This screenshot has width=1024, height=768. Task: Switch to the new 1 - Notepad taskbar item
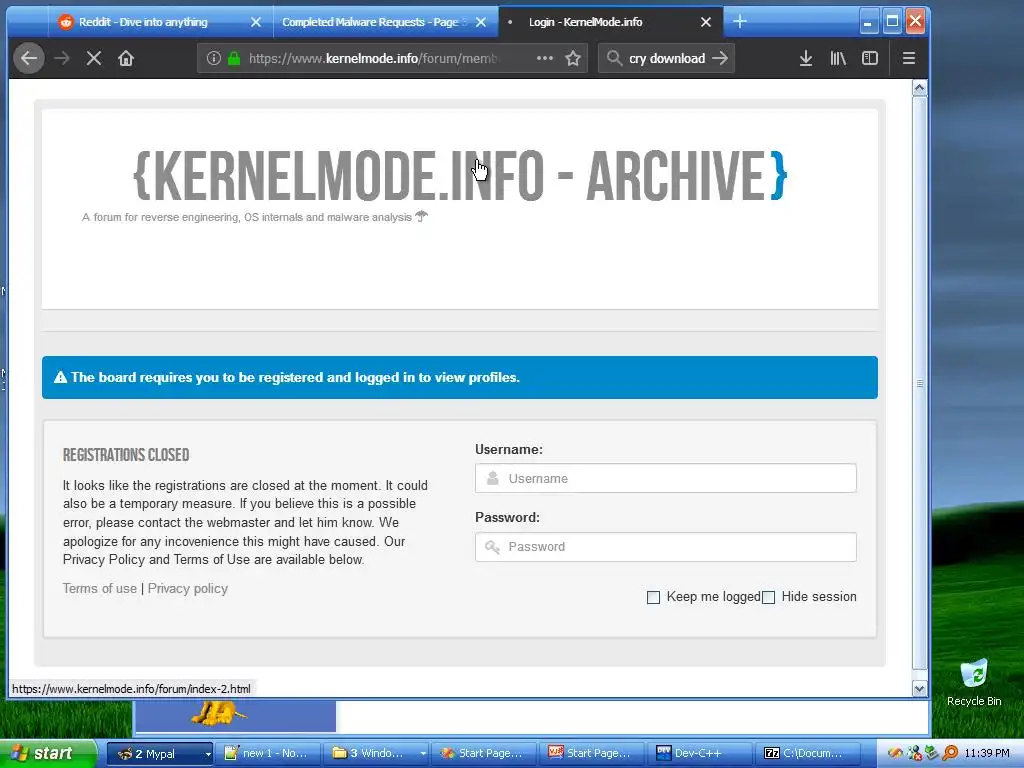[267, 753]
